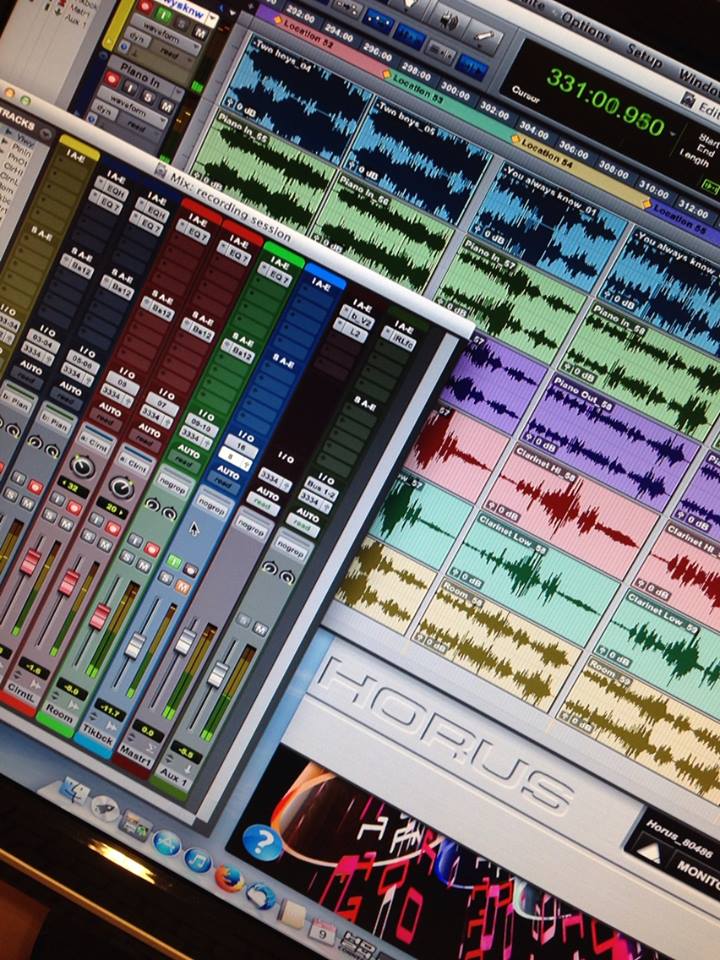Click the Aux 1 strip right pan knob
The image size is (720, 960).
pos(287,576)
